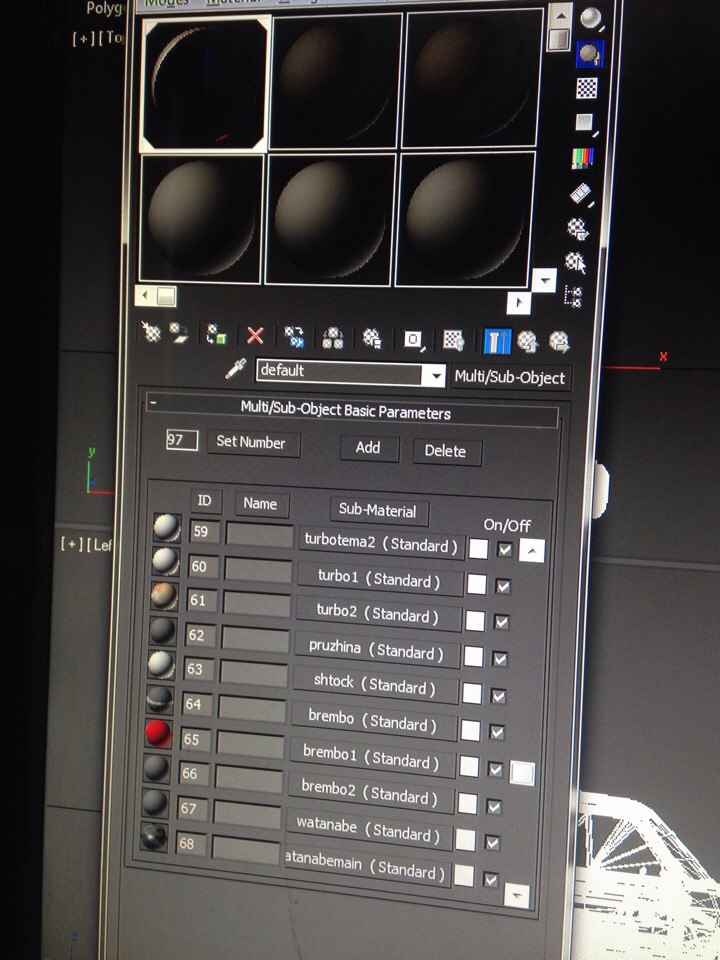Click the sample slots scroll left arrow
720x960 pixels.
[x=145, y=296]
